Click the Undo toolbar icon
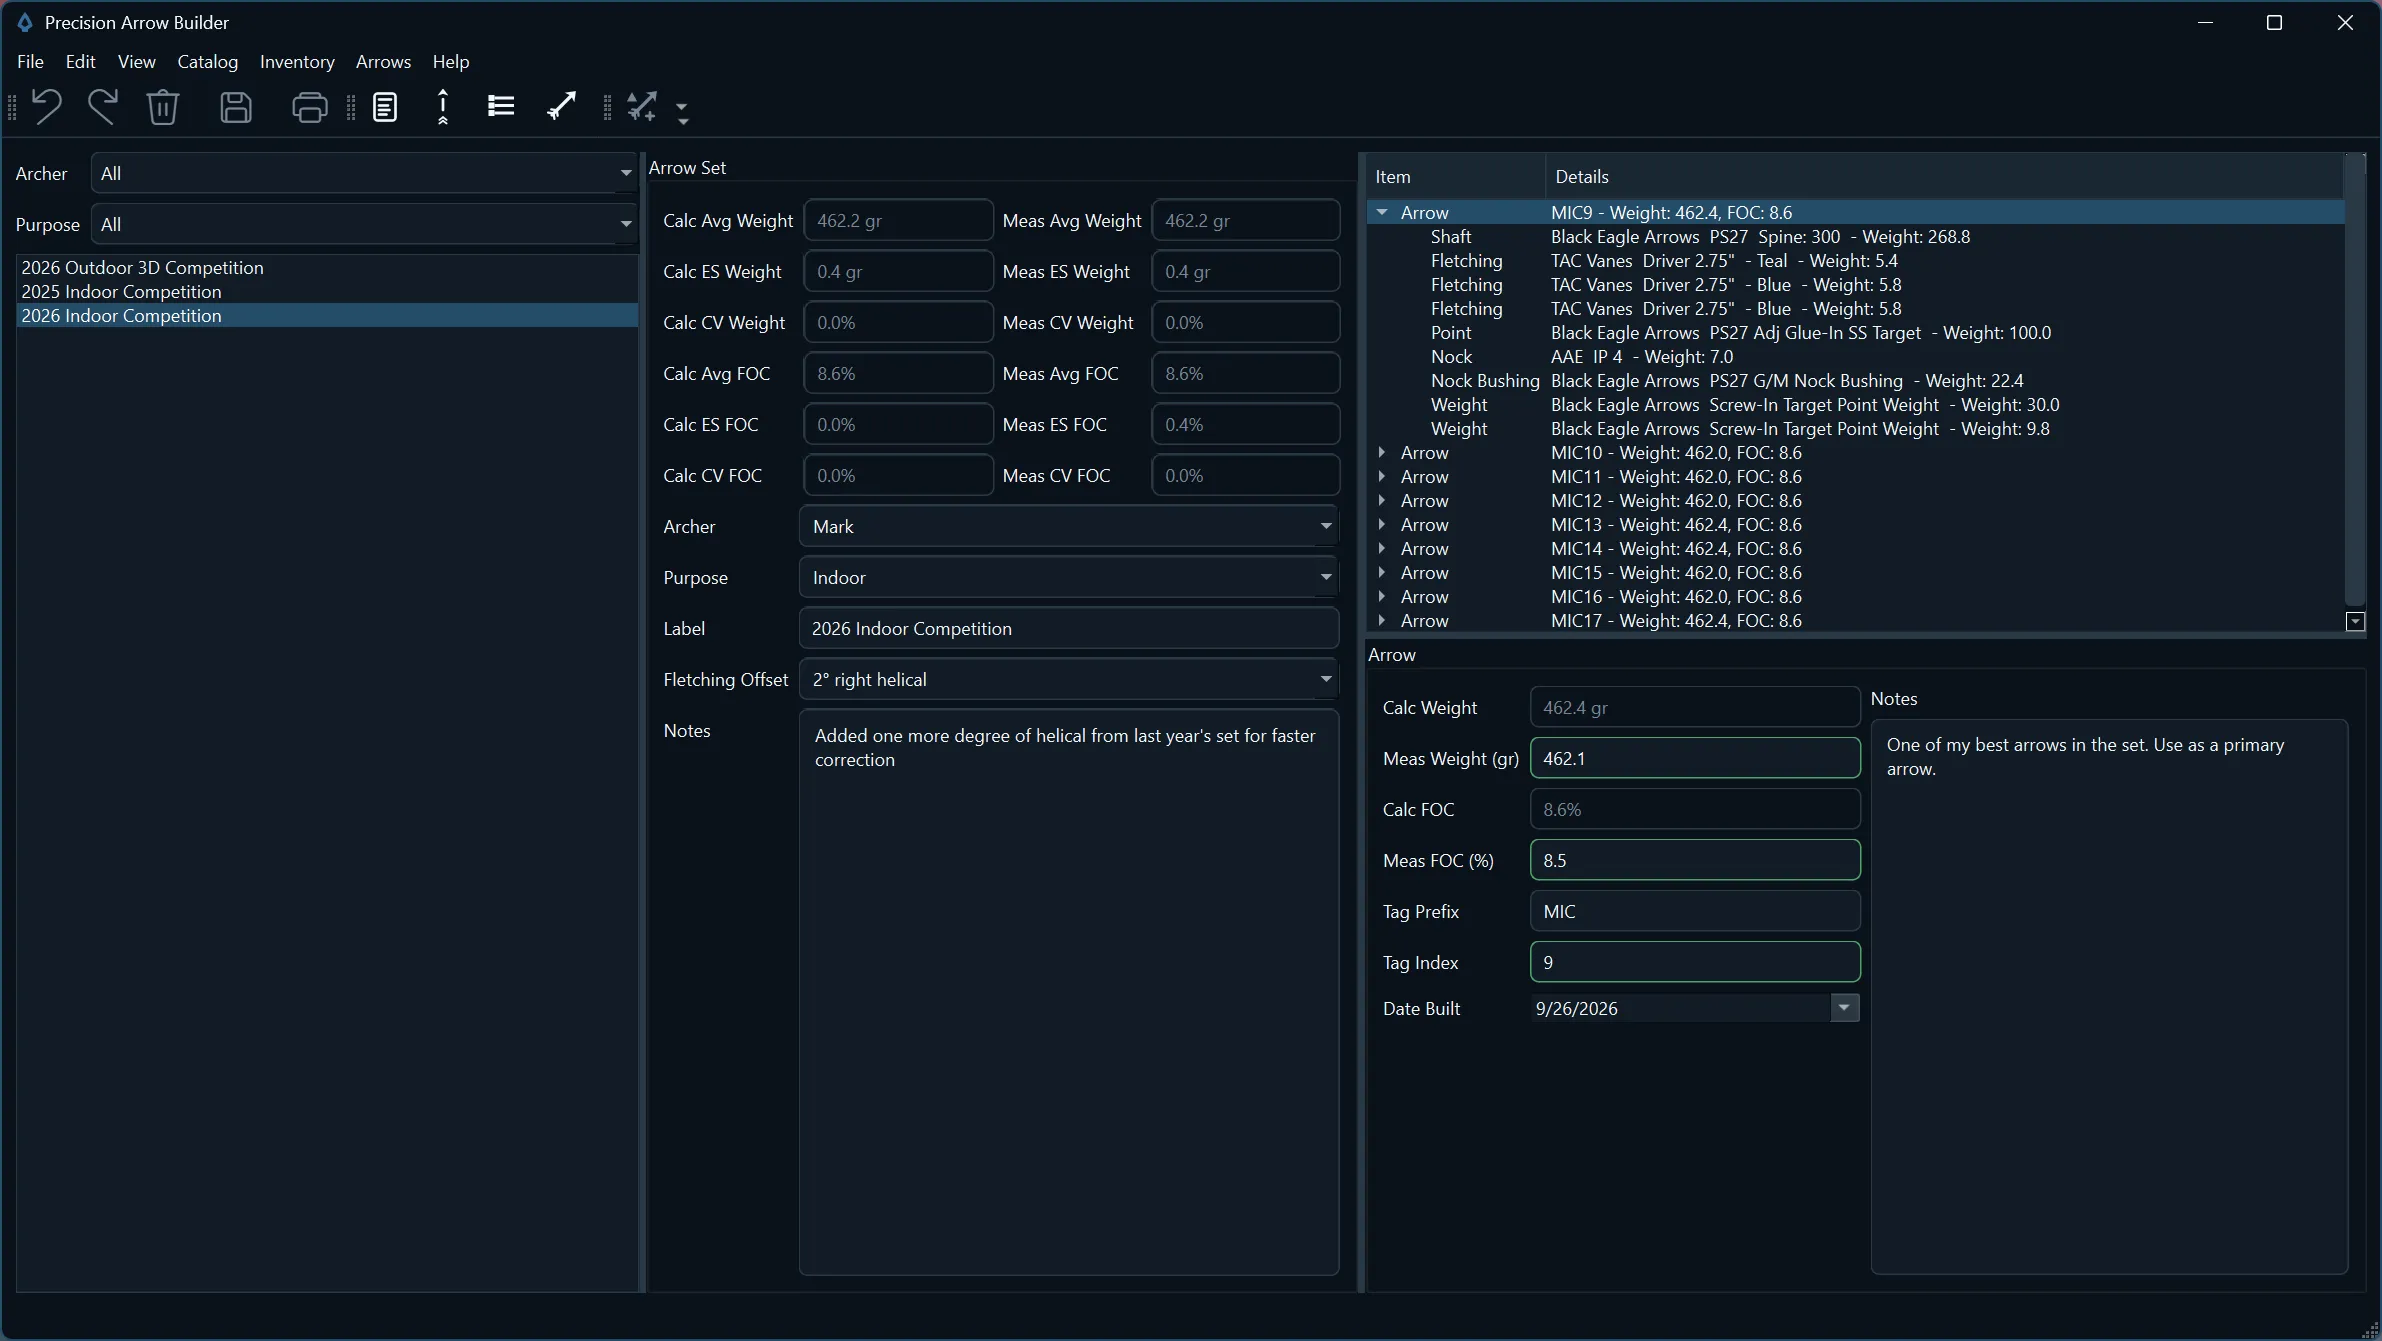 click(46, 106)
